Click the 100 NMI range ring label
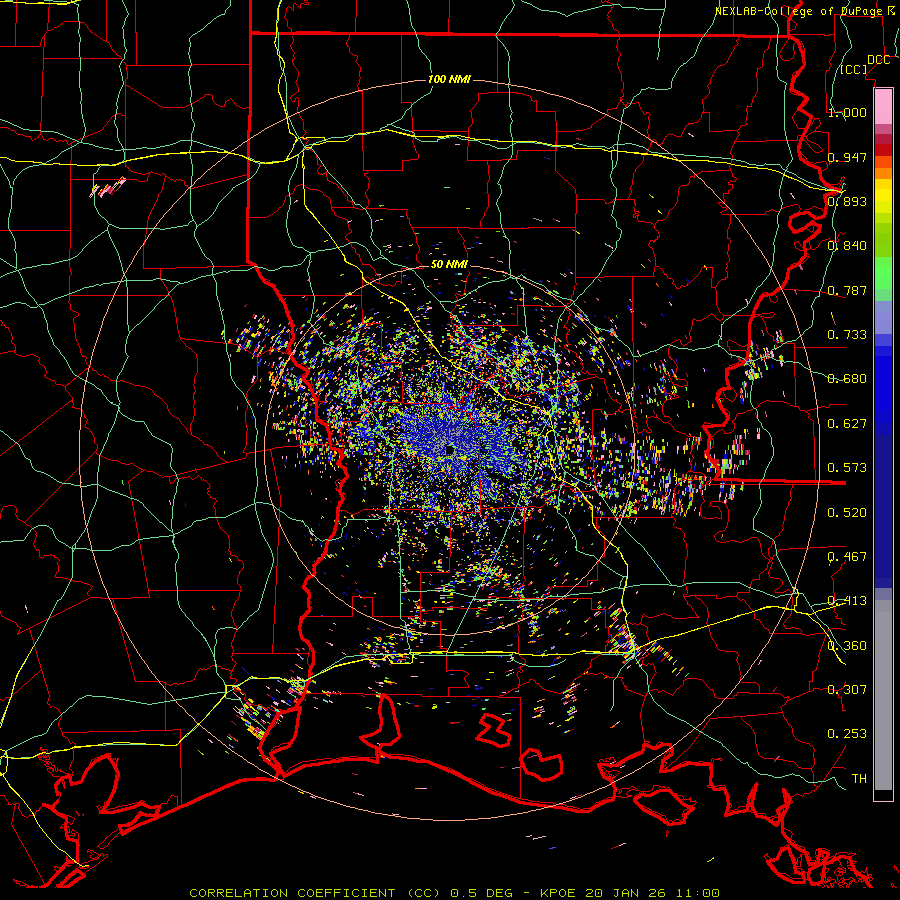The width and height of the screenshot is (900, 900). coord(449,79)
